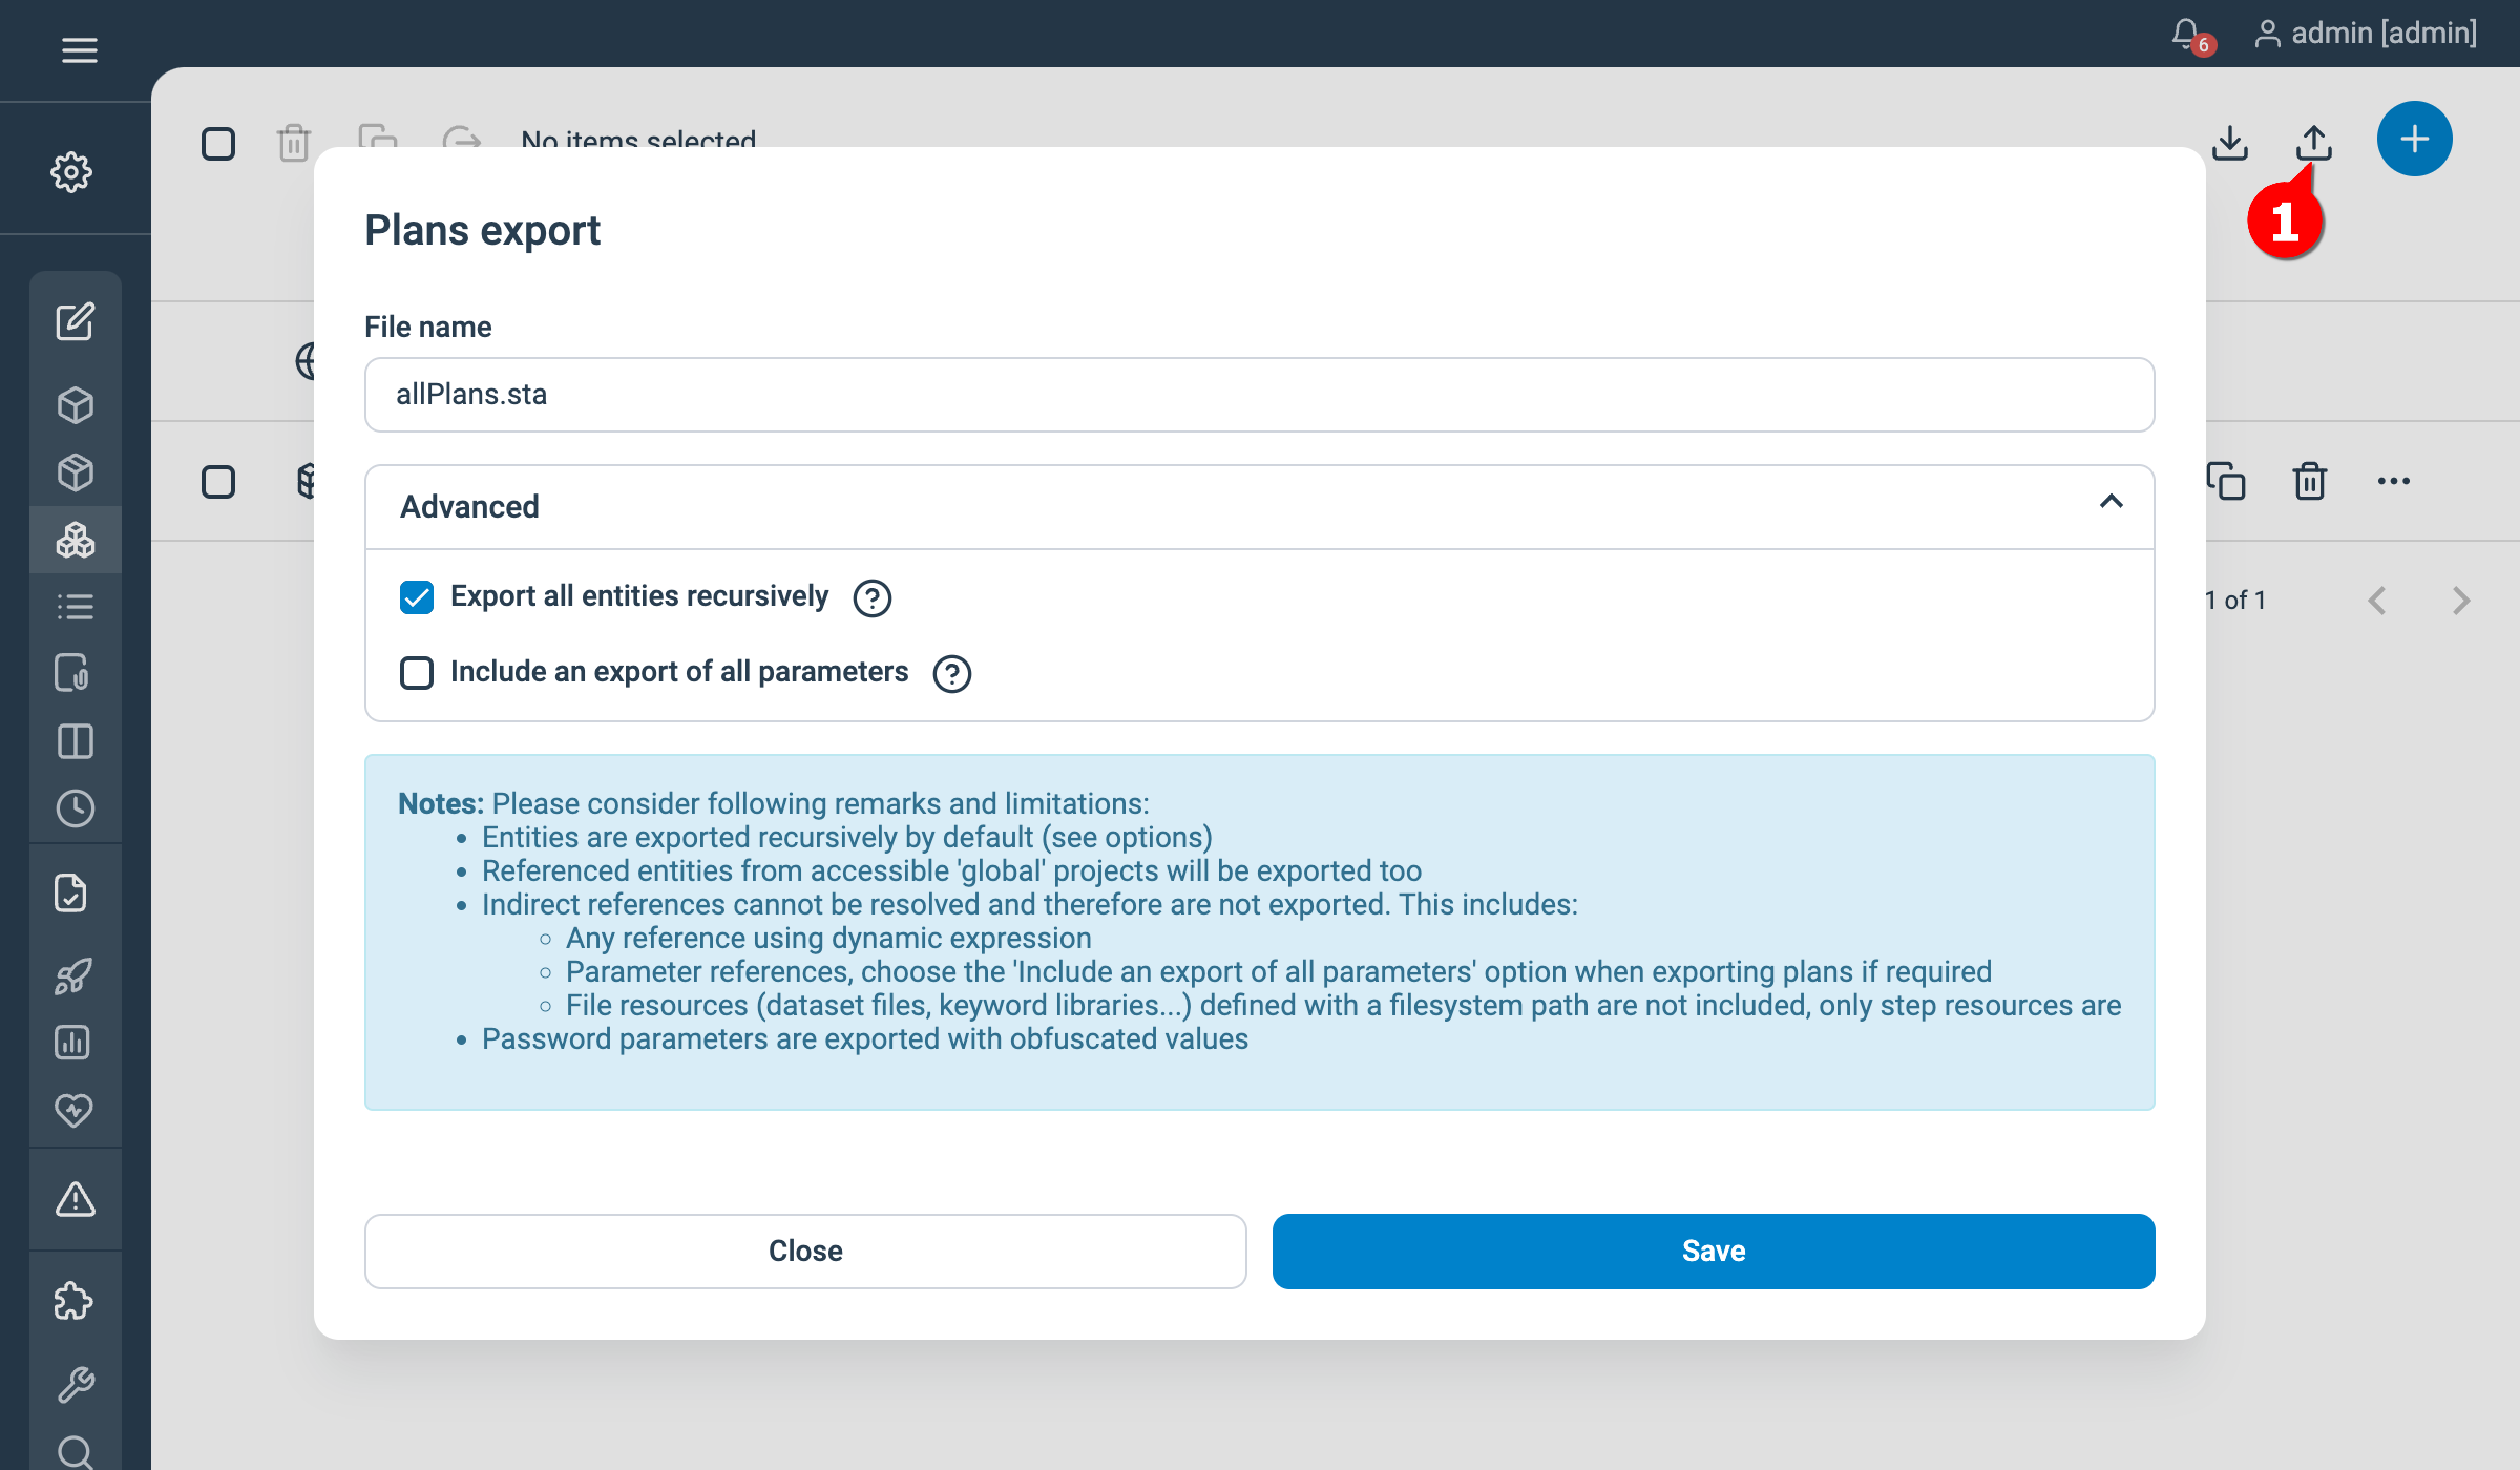Open the notifications bell with badge 6
Viewport: 2520px width, 1470px height.
click(x=2188, y=33)
